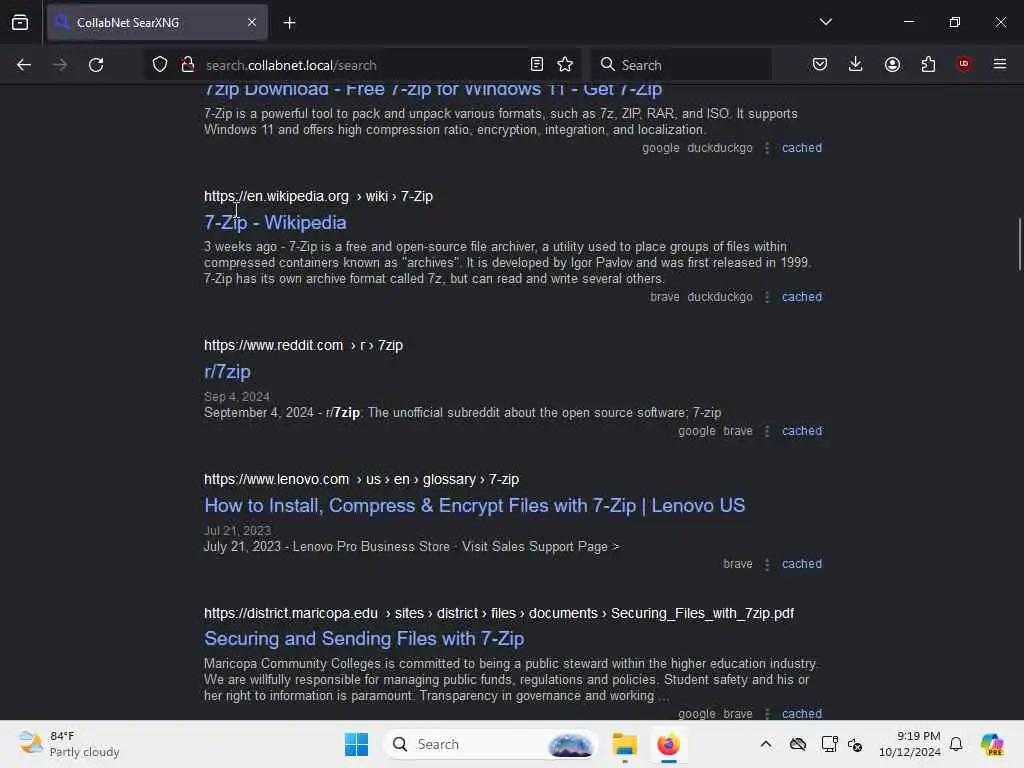
Task: Toggle reader view icon
Action: [537, 64]
